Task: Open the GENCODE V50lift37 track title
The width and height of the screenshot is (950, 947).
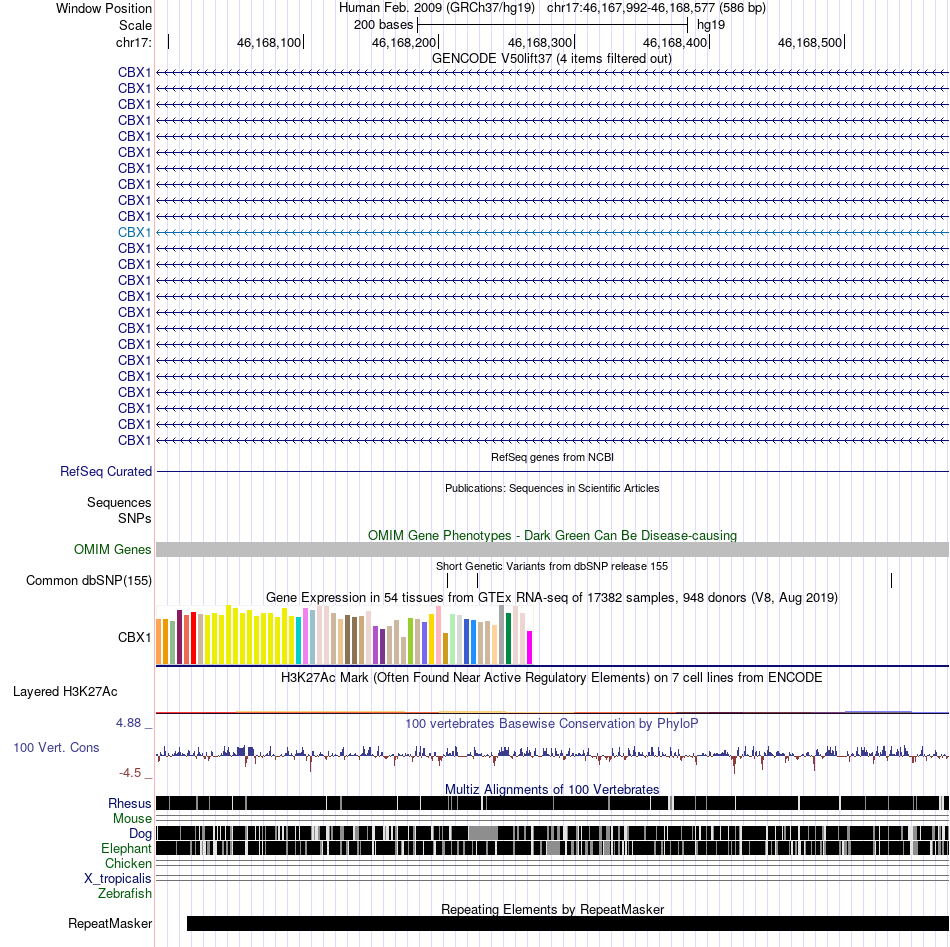Action: [551, 58]
